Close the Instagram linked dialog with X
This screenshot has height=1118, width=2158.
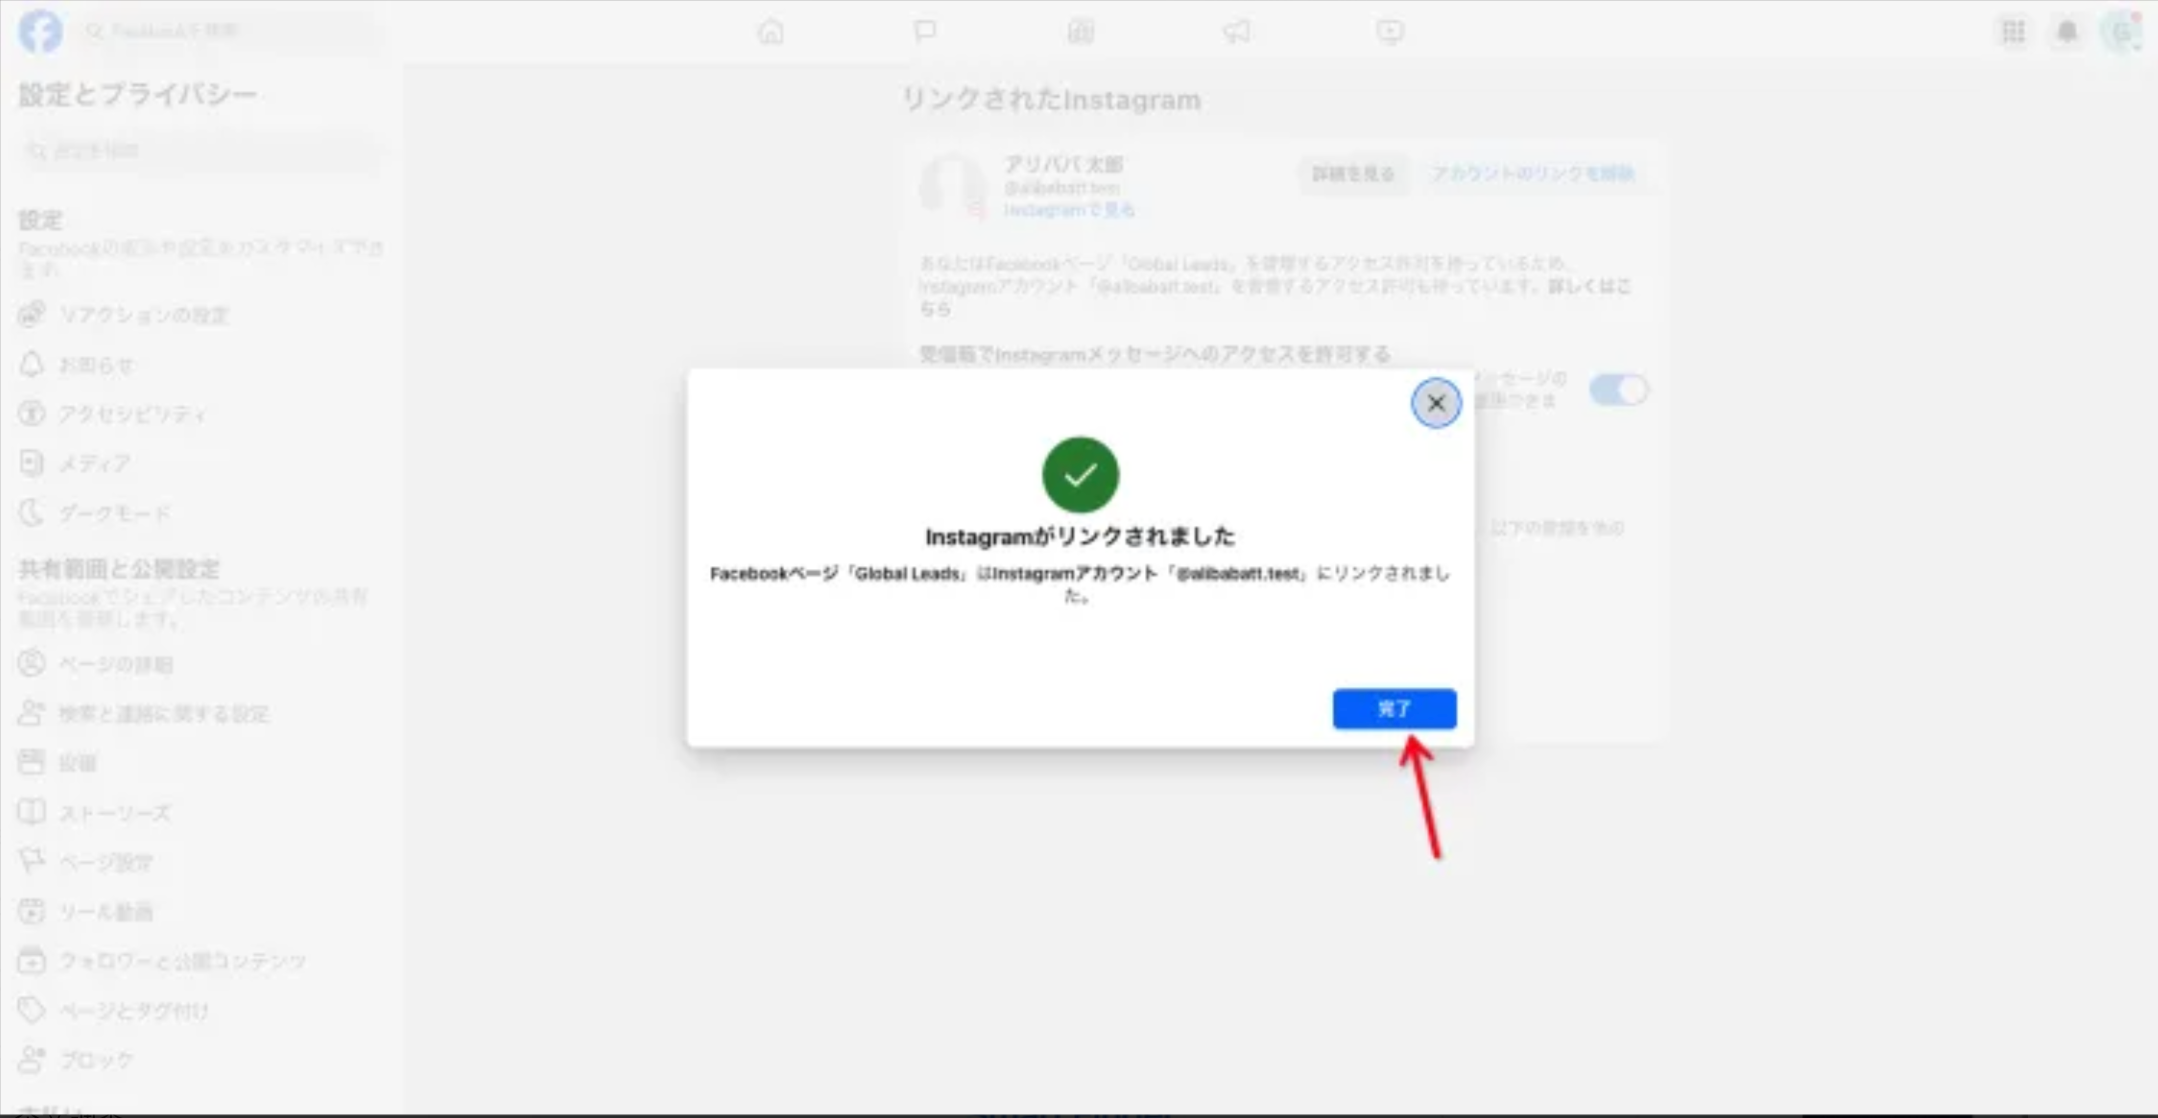1435,403
